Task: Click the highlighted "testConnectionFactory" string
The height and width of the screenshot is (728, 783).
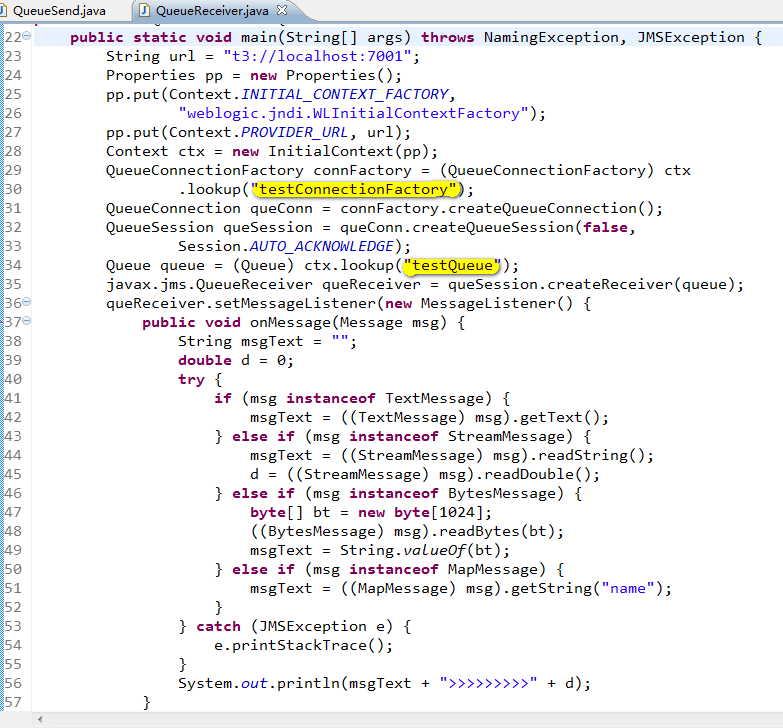Action: tap(356, 190)
